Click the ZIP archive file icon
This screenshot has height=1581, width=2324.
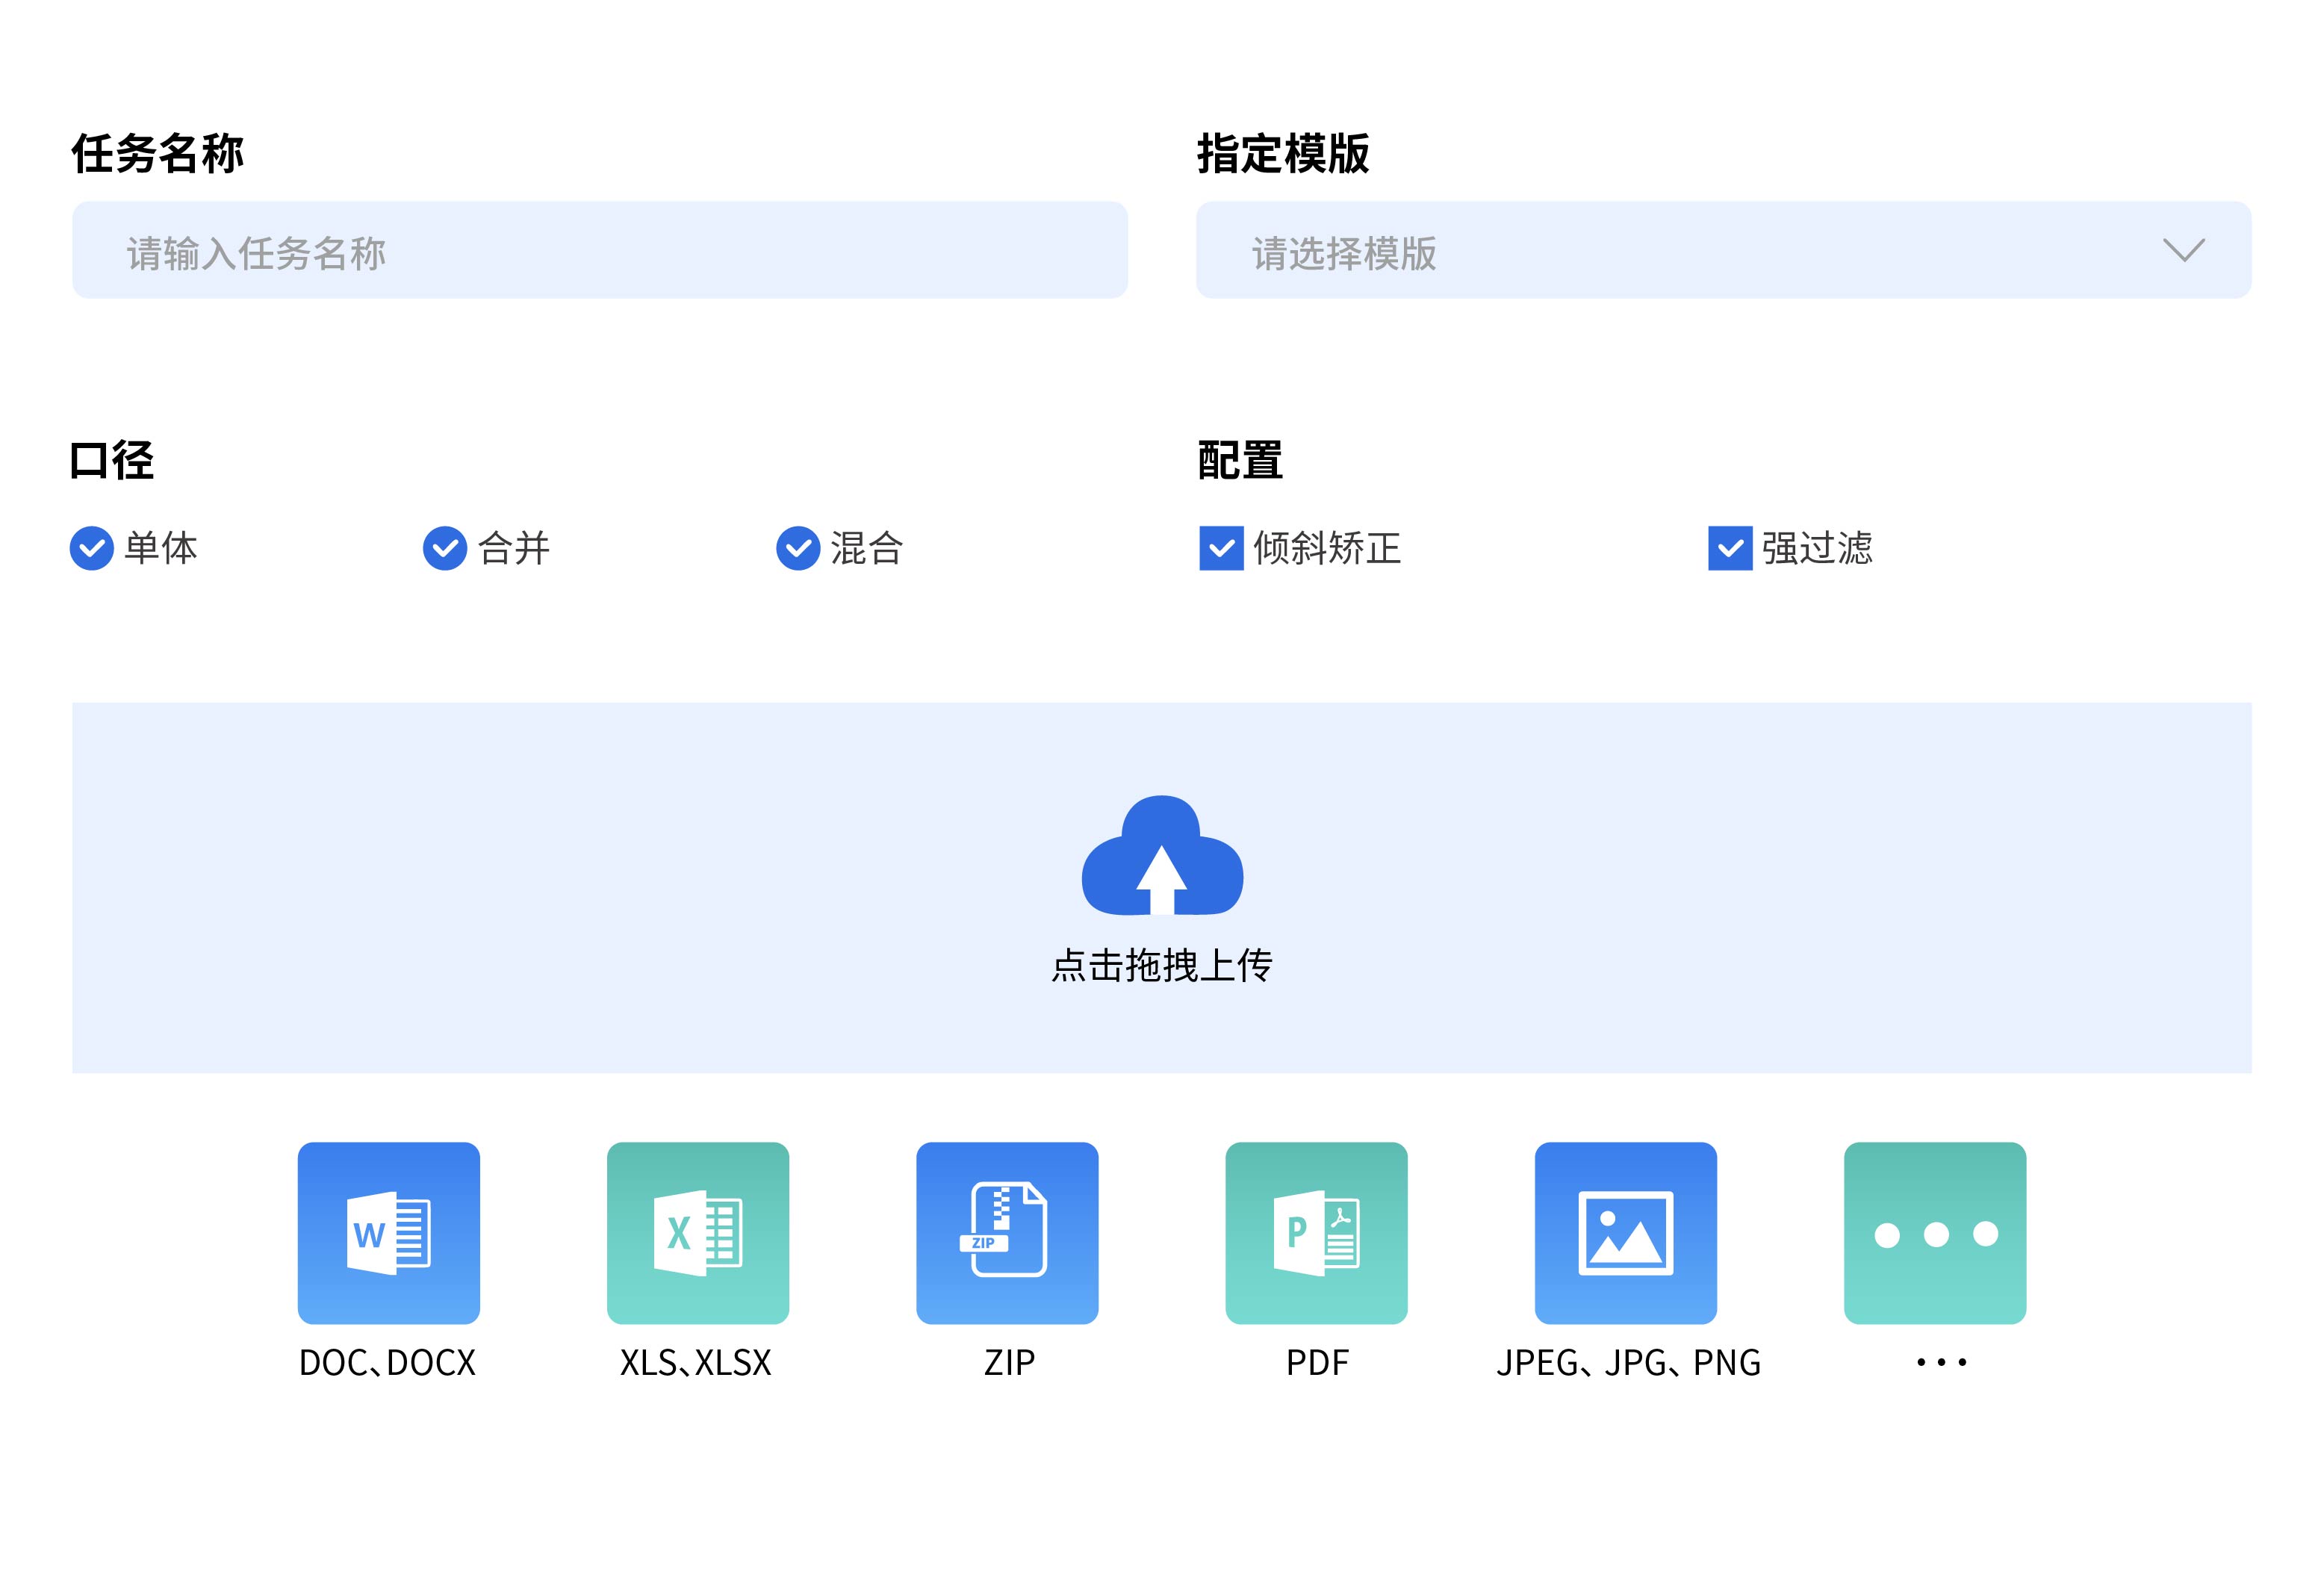pos(1007,1232)
